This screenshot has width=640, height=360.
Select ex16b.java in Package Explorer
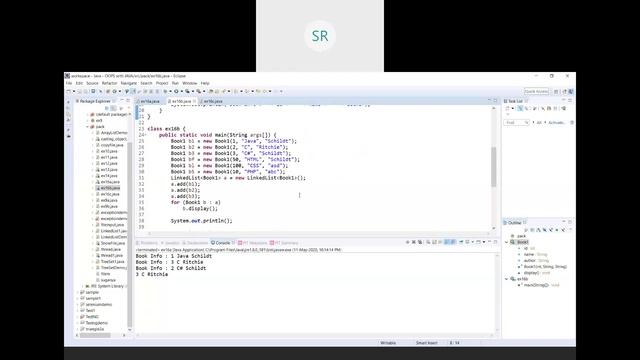(108, 188)
